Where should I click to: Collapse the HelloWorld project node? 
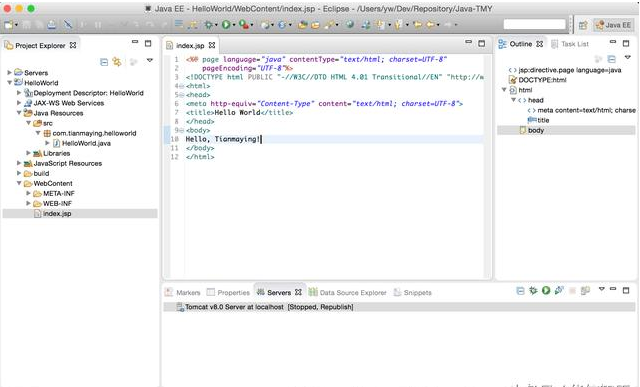coord(9,82)
